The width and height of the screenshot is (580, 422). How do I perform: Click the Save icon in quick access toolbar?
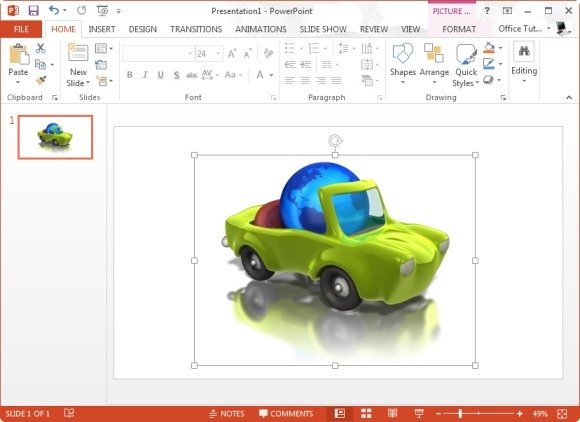[x=34, y=11]
